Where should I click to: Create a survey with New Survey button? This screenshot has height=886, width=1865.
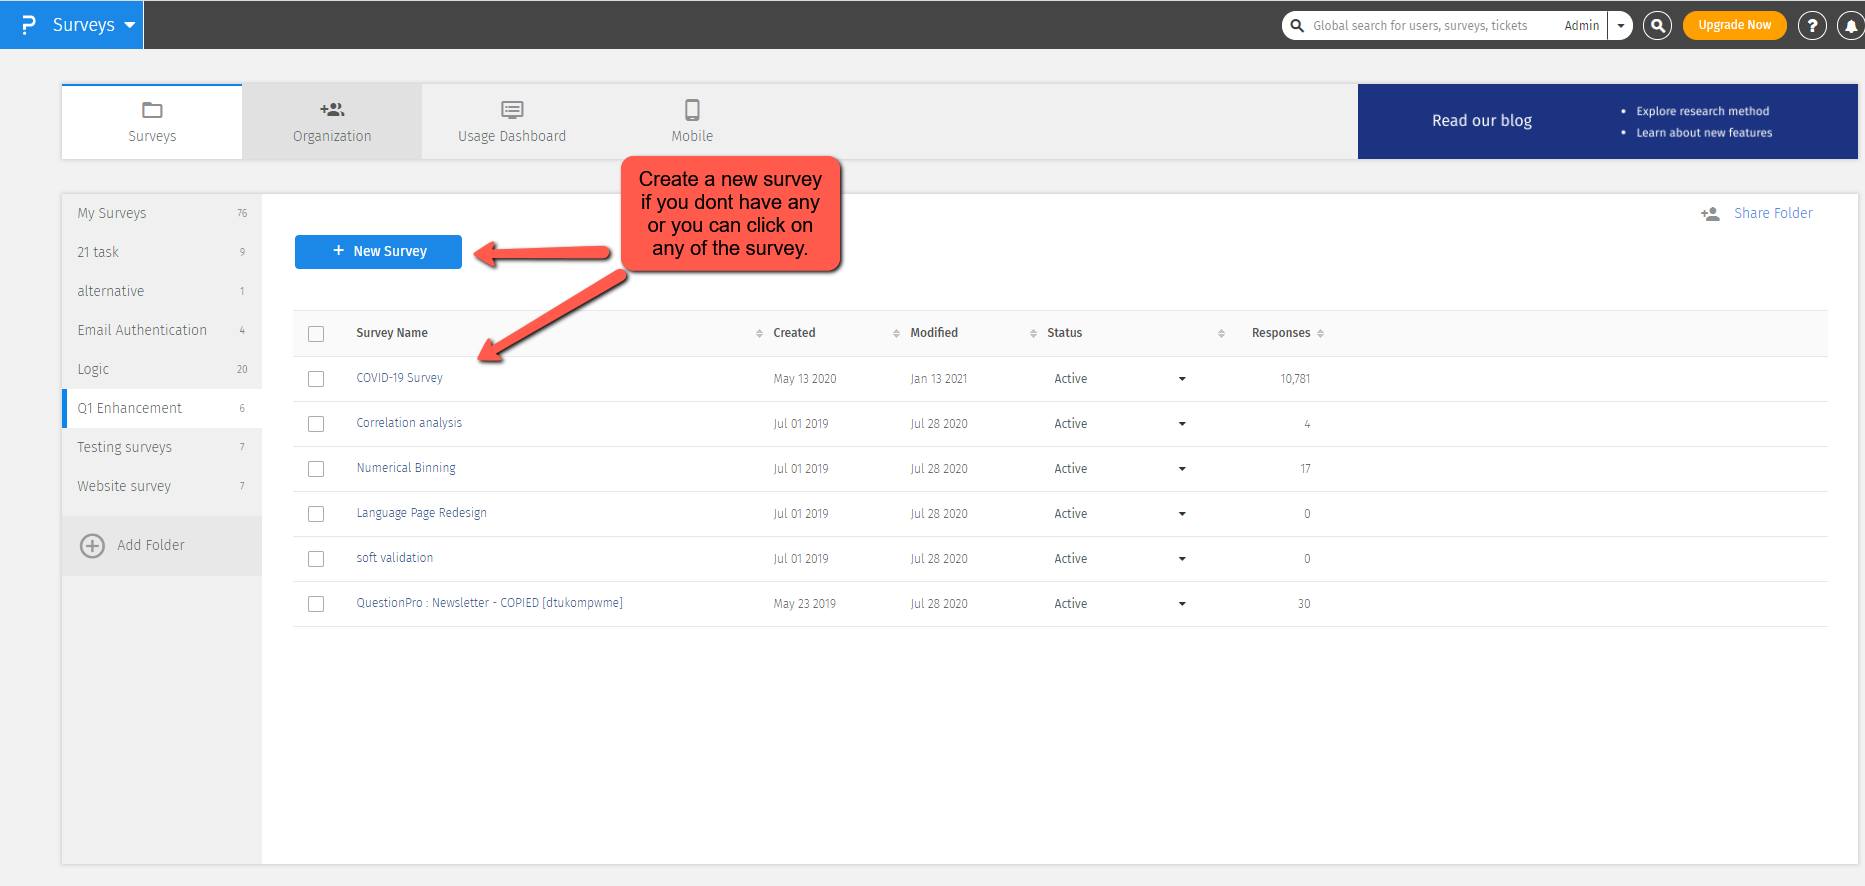[x=378, y=252]
